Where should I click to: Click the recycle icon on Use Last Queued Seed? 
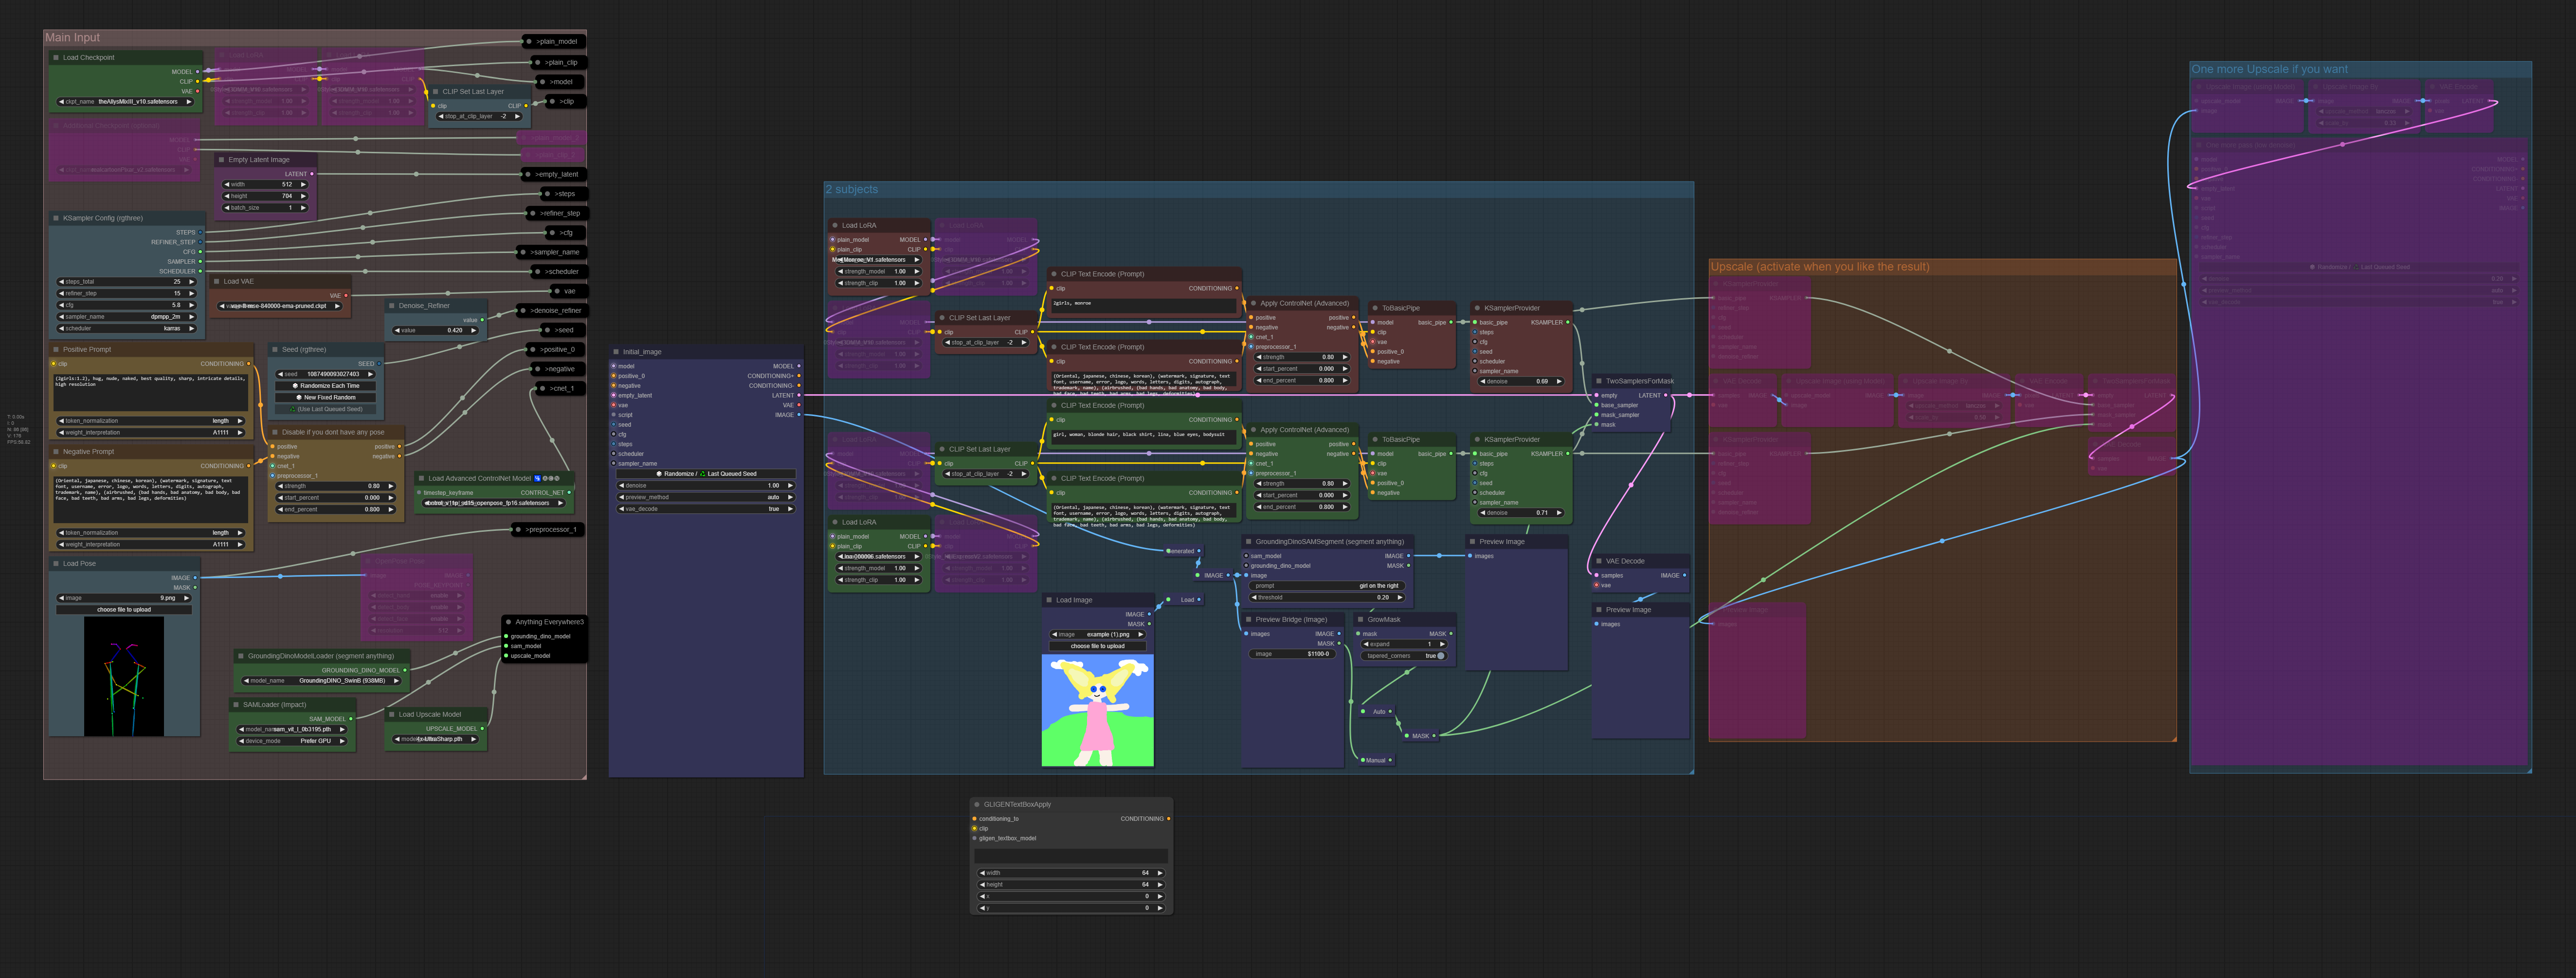click(293, 409)
